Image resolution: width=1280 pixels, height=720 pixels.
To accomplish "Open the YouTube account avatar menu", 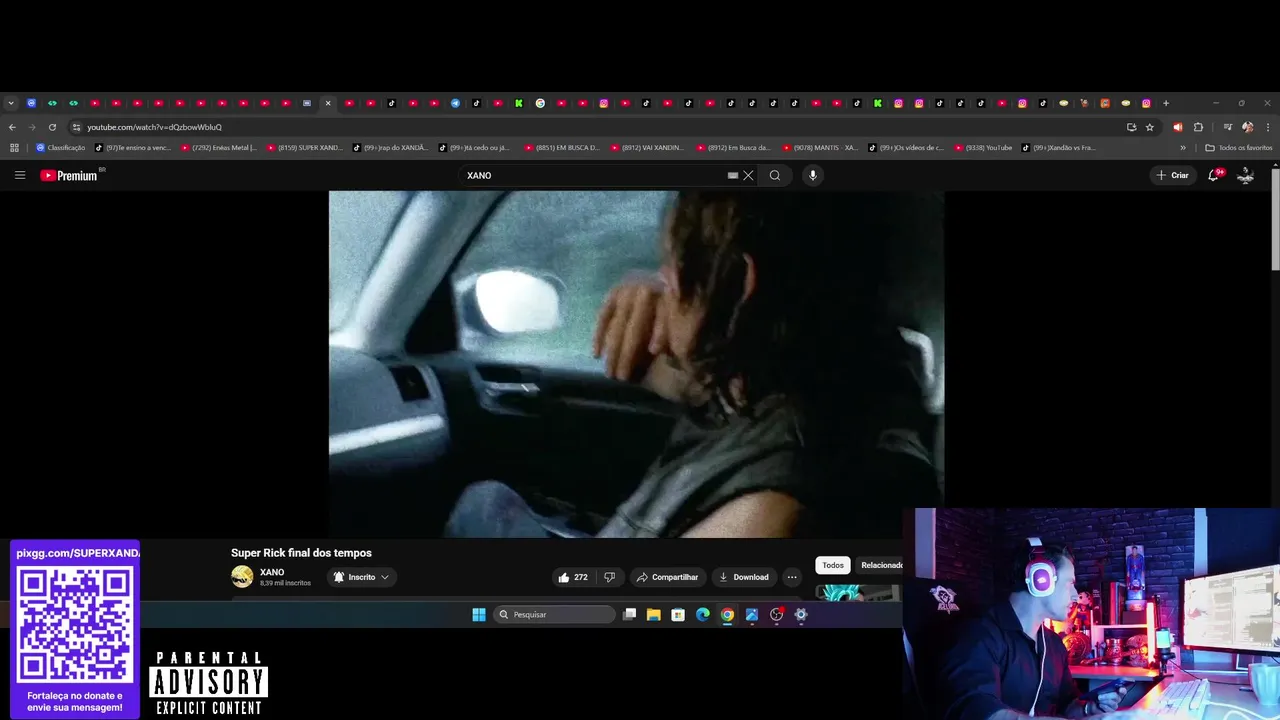I will click(1246, 175).
